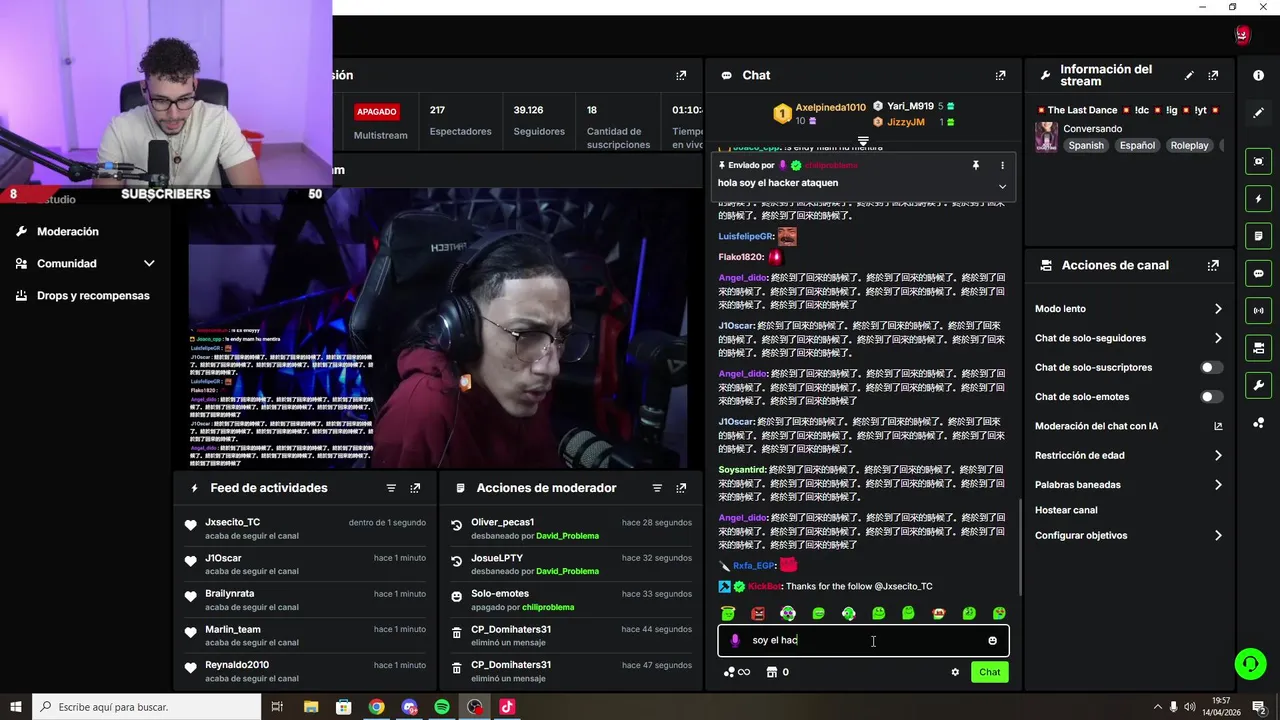Click the Spanish tag
The width and height of the screenshot is (1280, 720).
tap(1086, 145)
